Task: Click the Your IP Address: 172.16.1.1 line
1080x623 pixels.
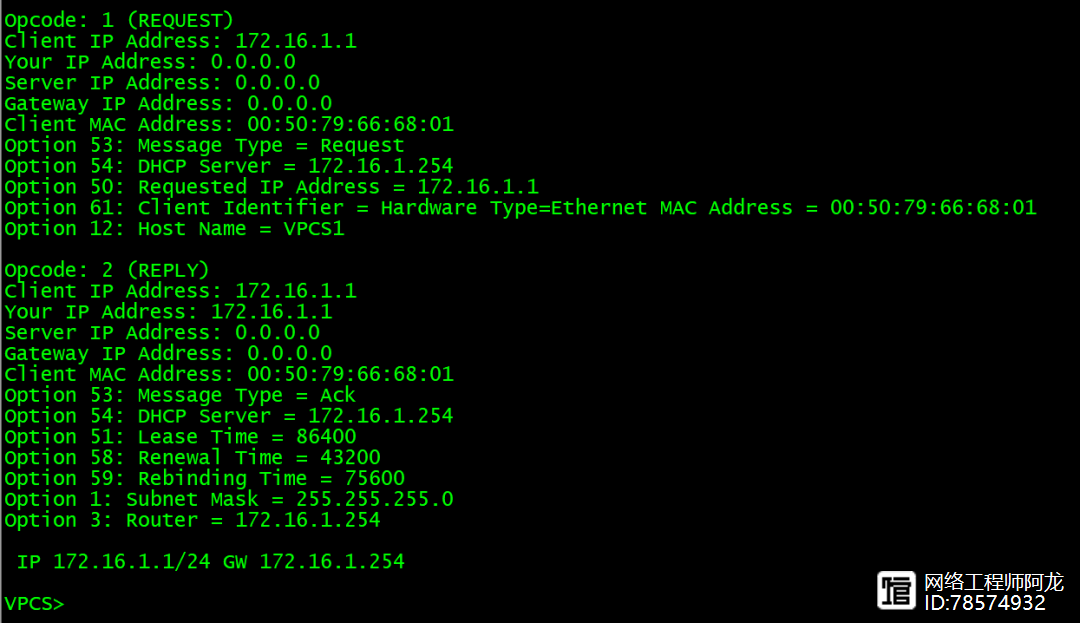Action: (x=168, y=312)
